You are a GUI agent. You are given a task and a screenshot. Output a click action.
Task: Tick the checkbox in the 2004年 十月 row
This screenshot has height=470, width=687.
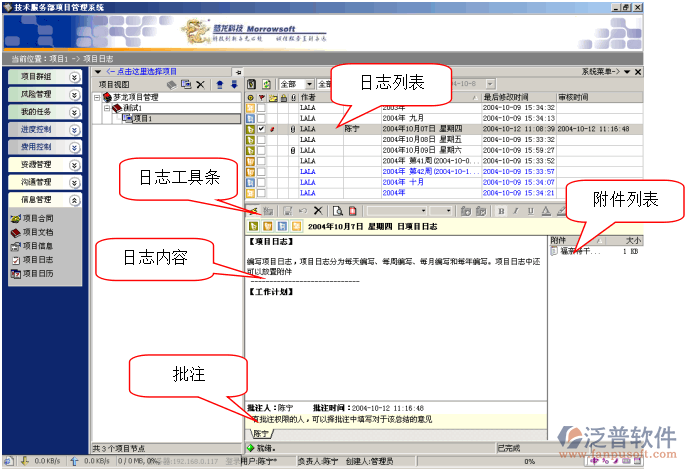coord(261,182)
